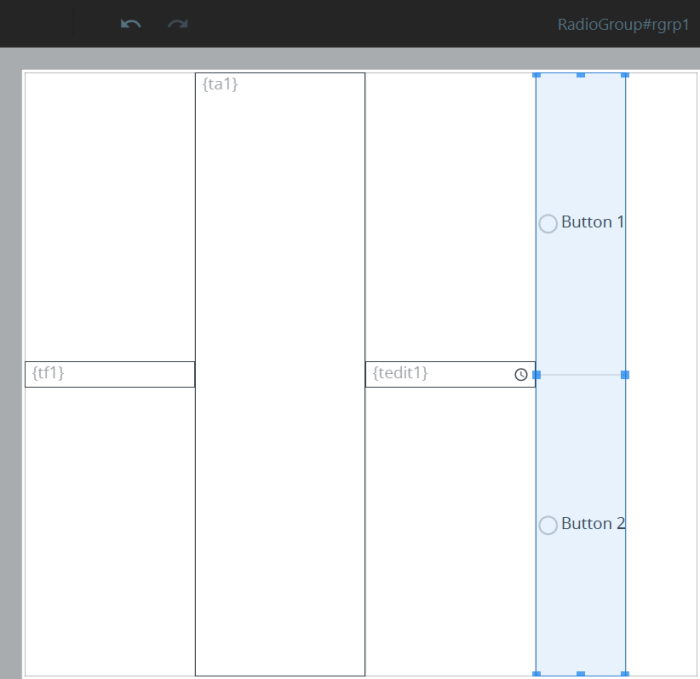The width and height of the screenshot is (700, 679).
Task: Click into the {tf1} text field
Action: [110, 374]
